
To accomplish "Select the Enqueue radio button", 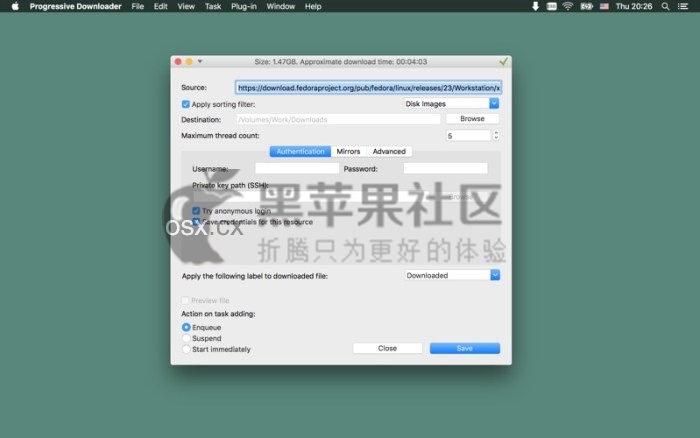I will pyautogui.click(x=186, y=327).
